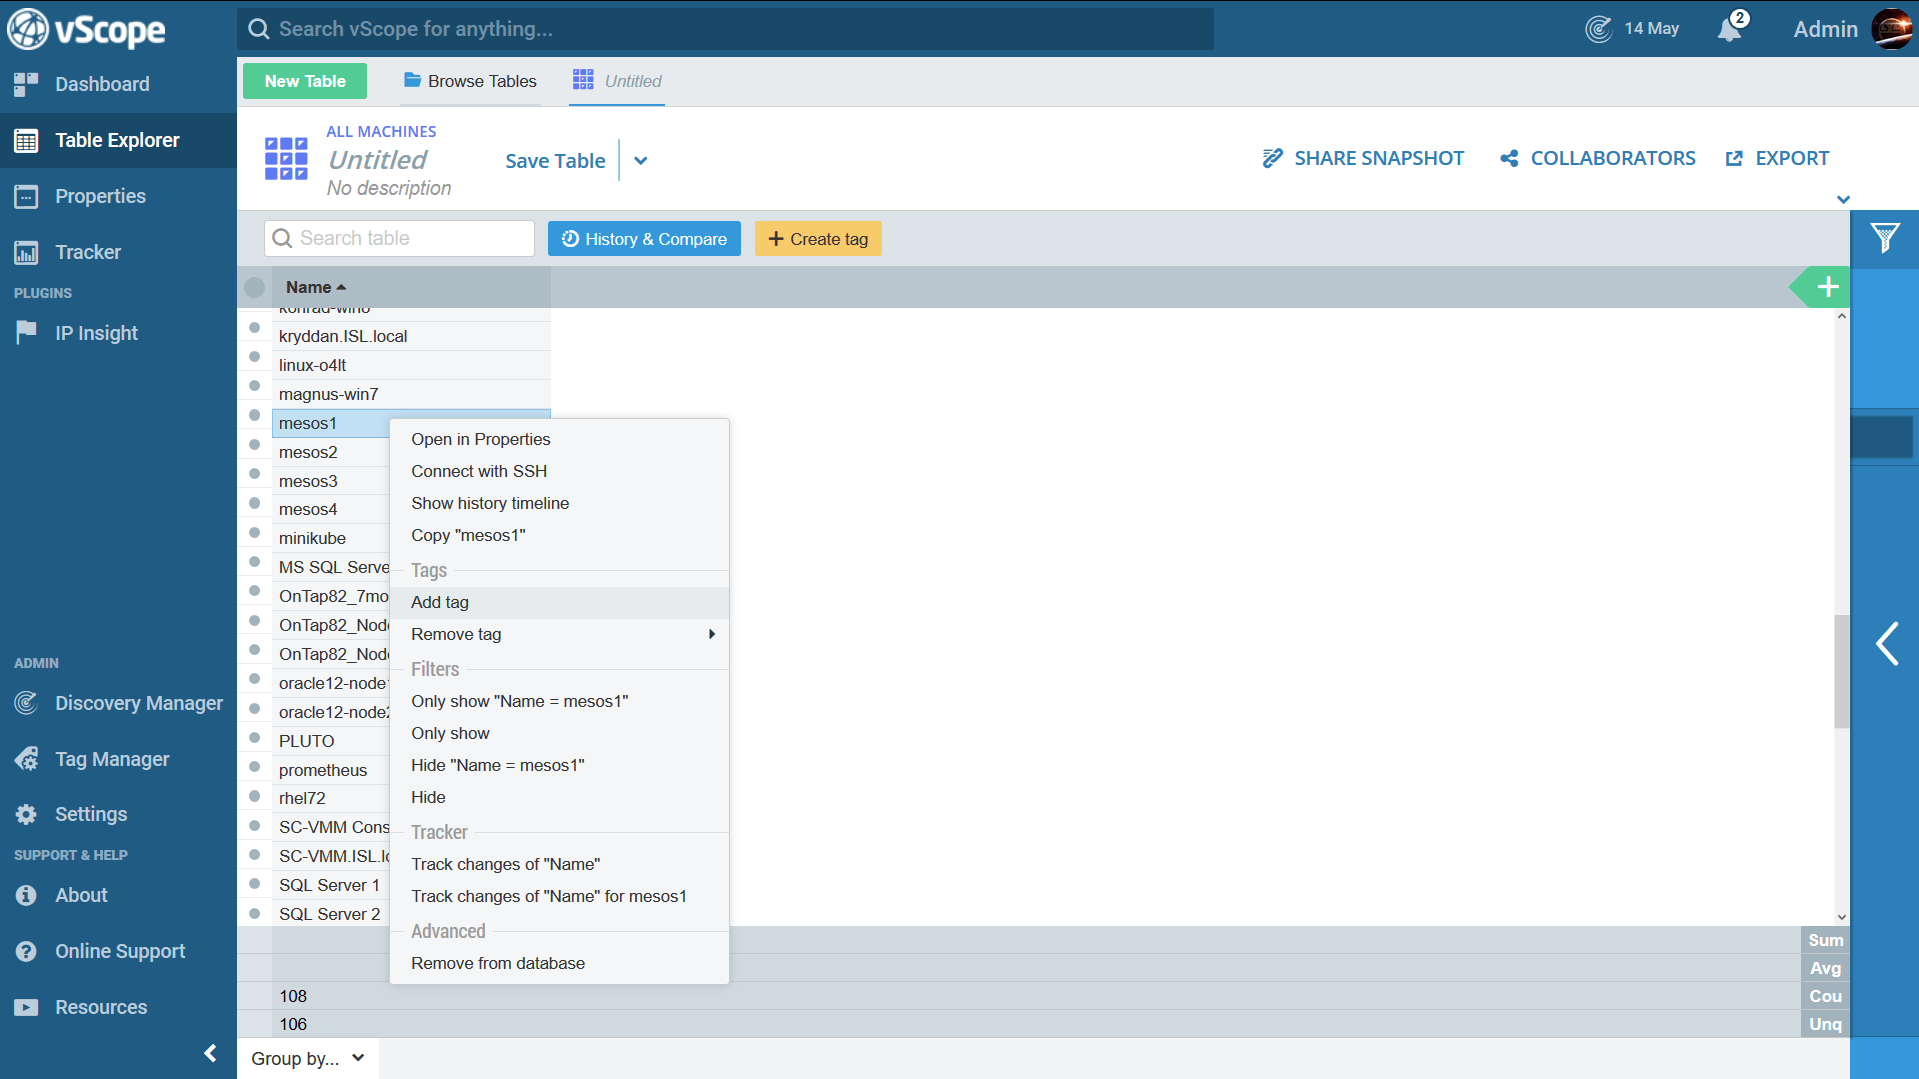Image resolution: width=1919 pixels, height=1079 pixels.
Task: Collapse the left sidebar with the arrow
Action: point(210,1053)
